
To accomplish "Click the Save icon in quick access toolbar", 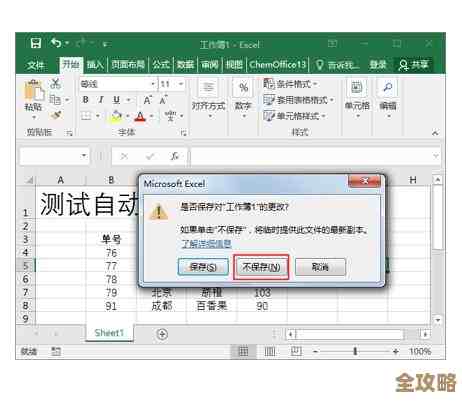I will click(35, 43).
